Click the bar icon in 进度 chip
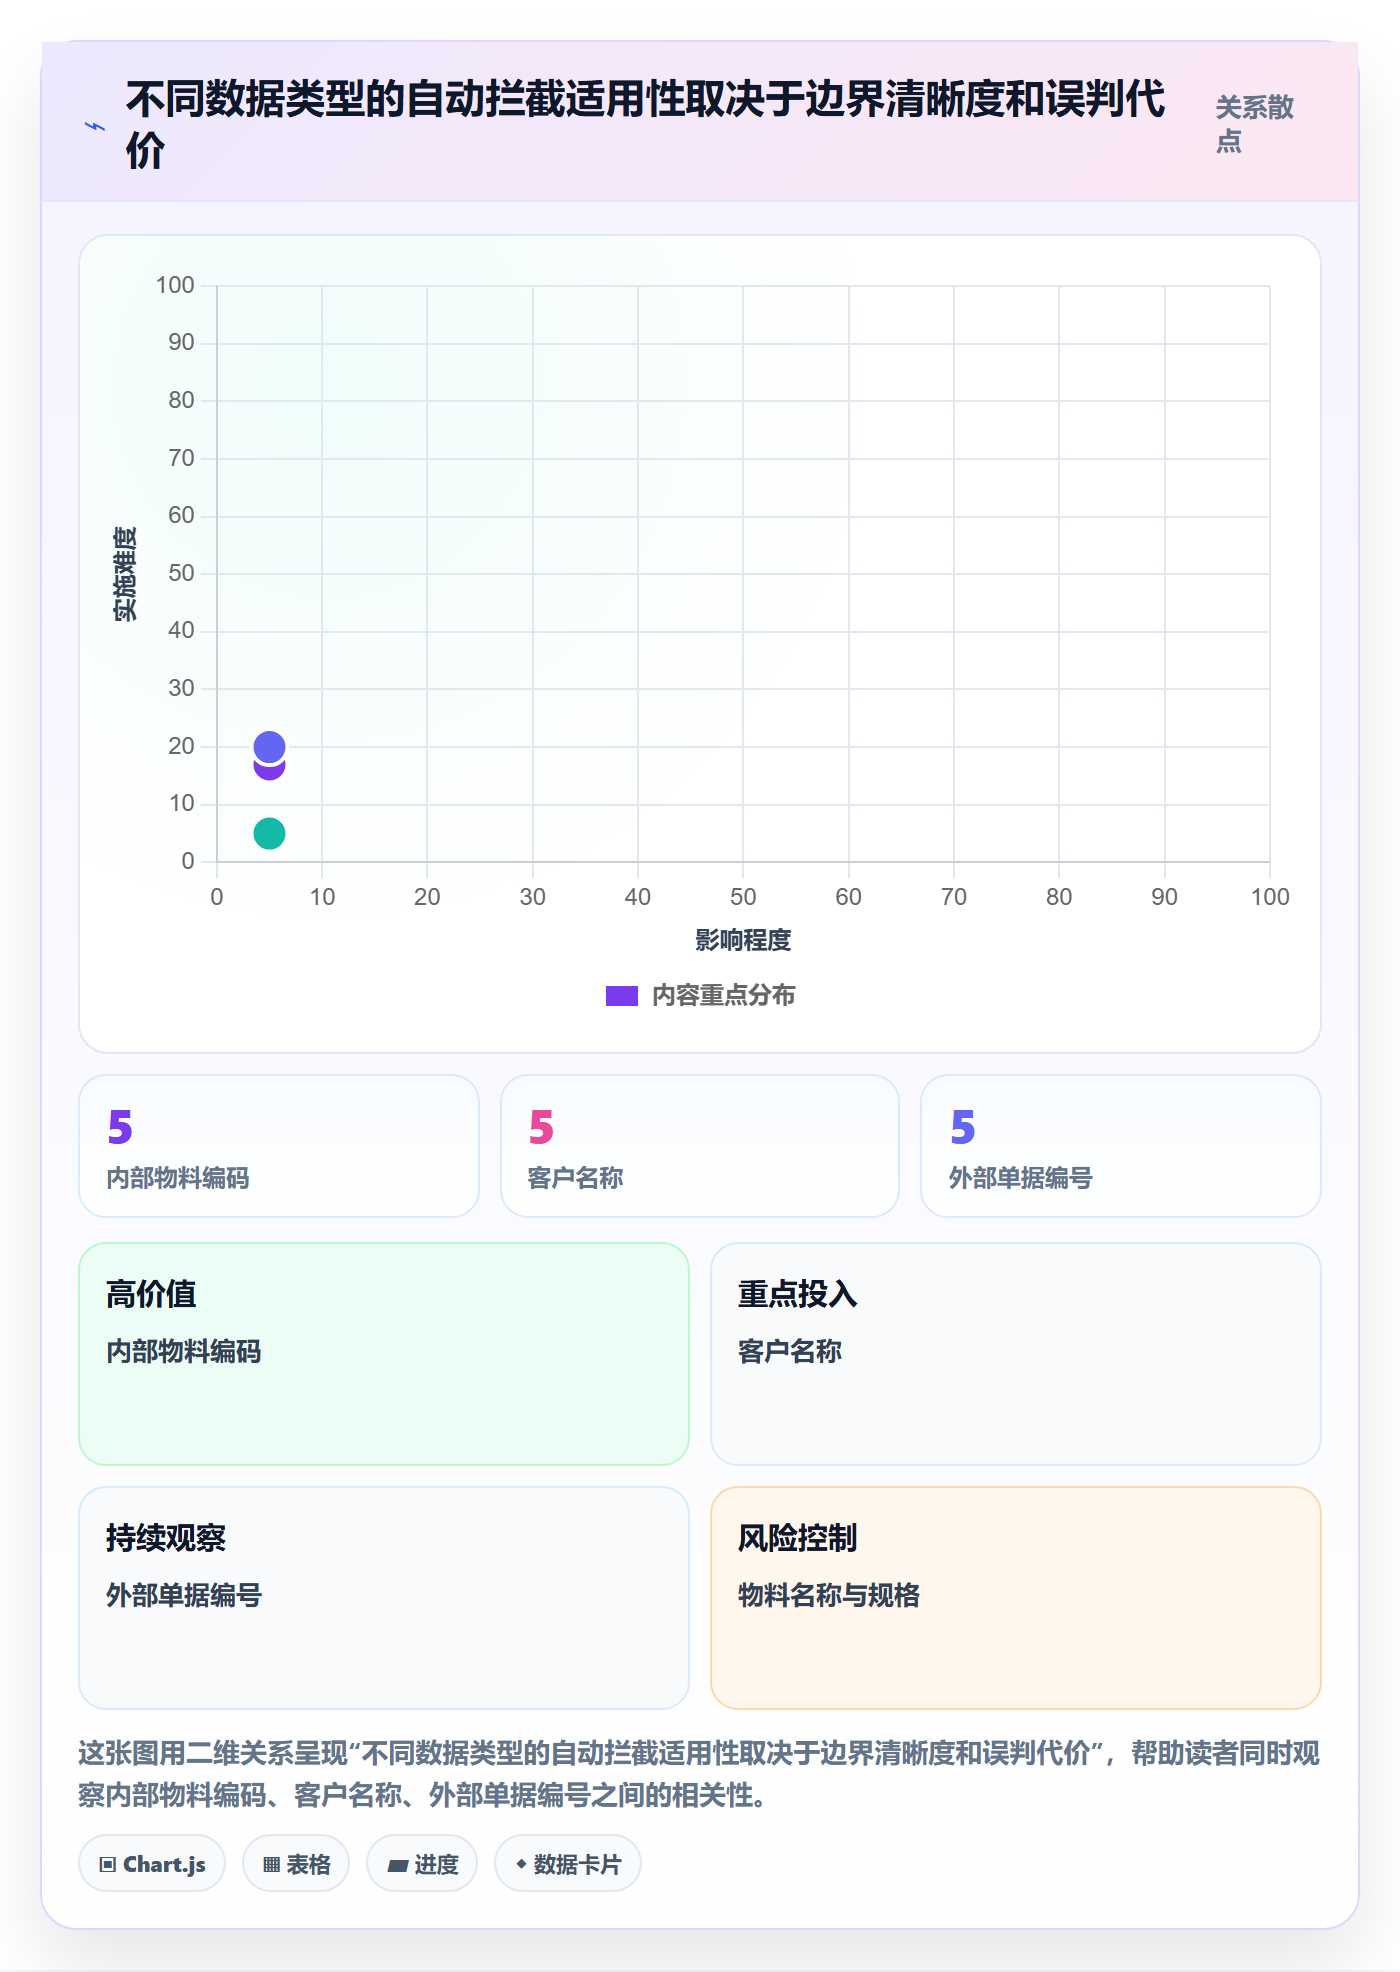Viewport: 1400px width, 1972px height. (x=397, y=1866)
